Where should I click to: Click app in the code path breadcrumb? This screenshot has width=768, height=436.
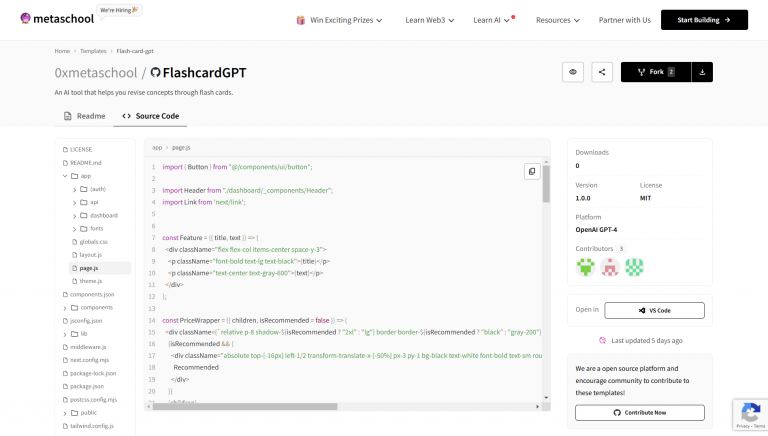tap(157, 147)
